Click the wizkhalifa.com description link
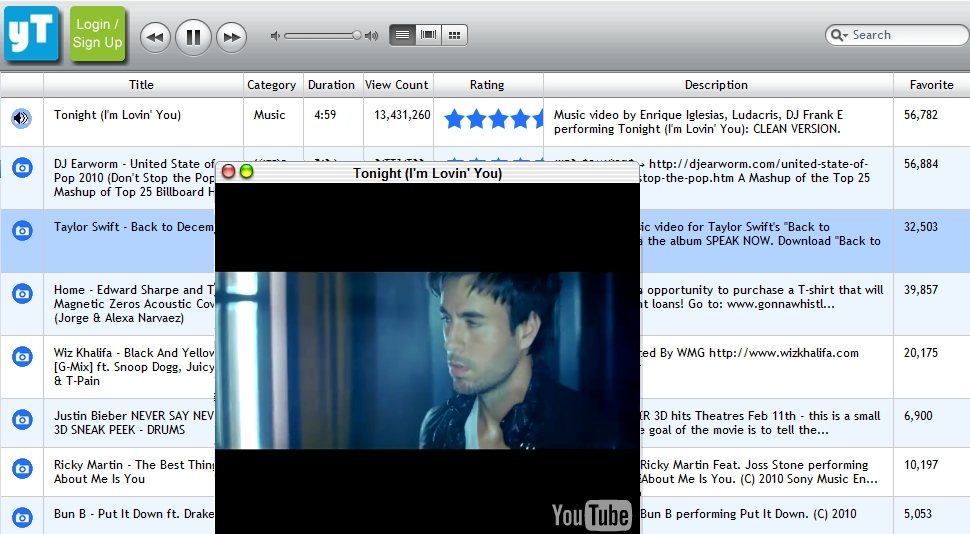The width and height of the screenshot is (970, 534). pyautogui.click(x=784, y=353)
